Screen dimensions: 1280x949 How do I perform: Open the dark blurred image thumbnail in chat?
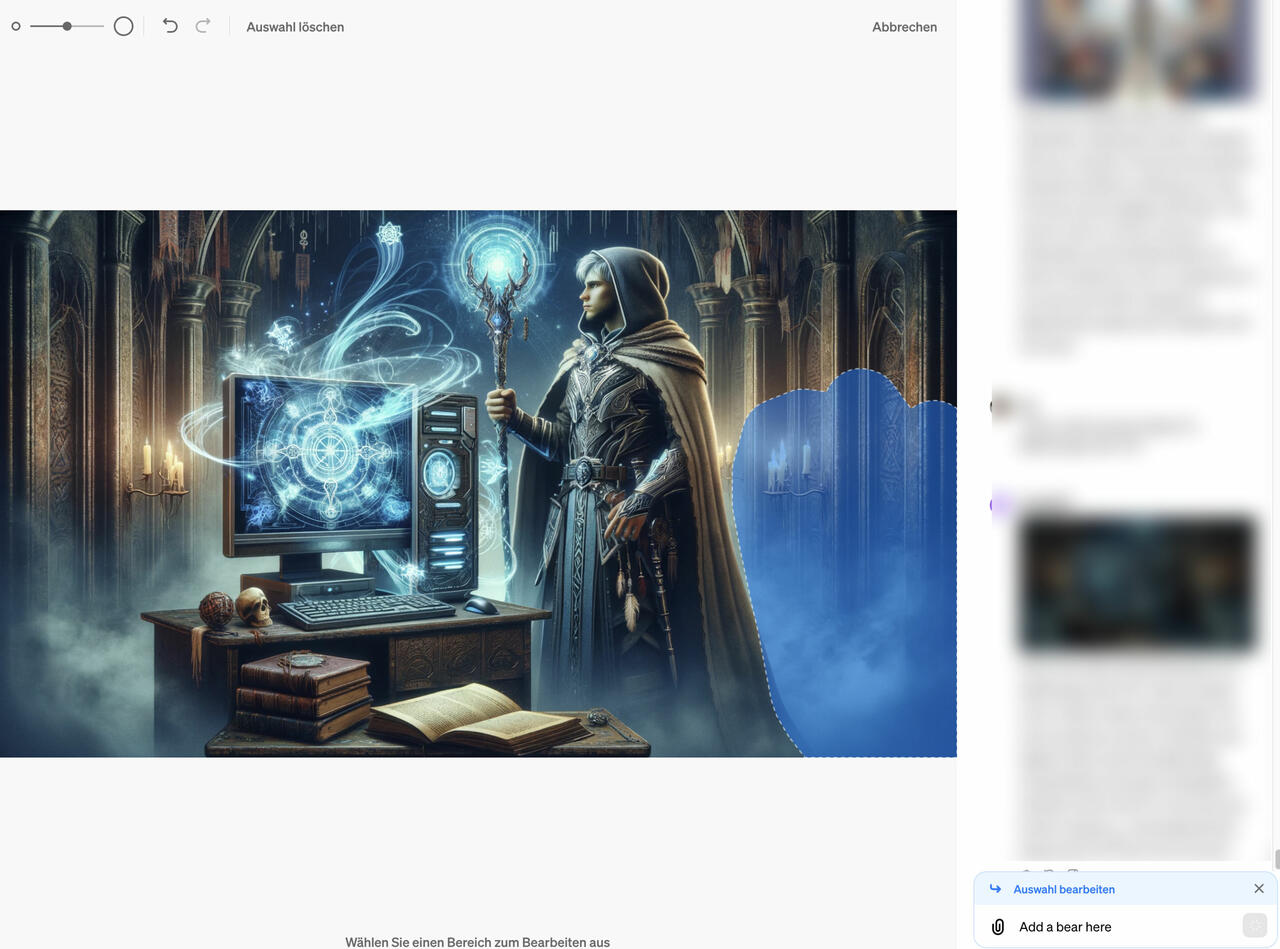click(1137, 583)
